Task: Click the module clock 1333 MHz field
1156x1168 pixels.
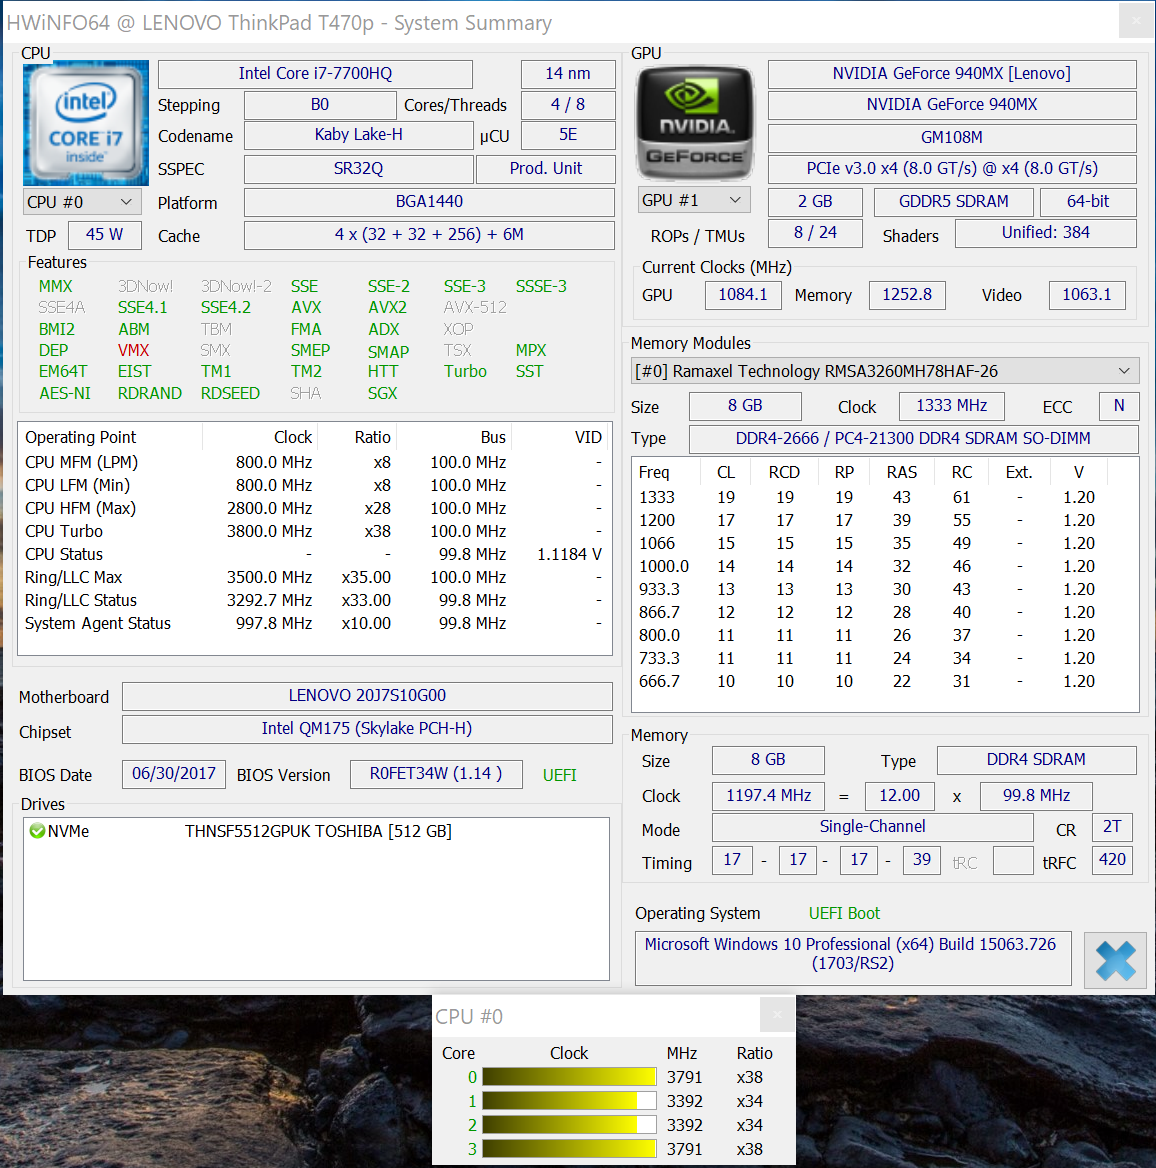Action: pyautogui.click(x=951, y=406)
